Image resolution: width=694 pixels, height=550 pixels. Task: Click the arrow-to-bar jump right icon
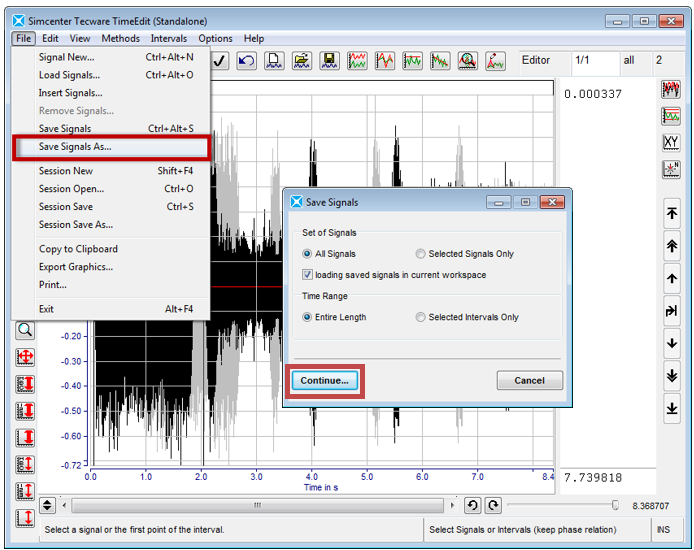[672, 311]
